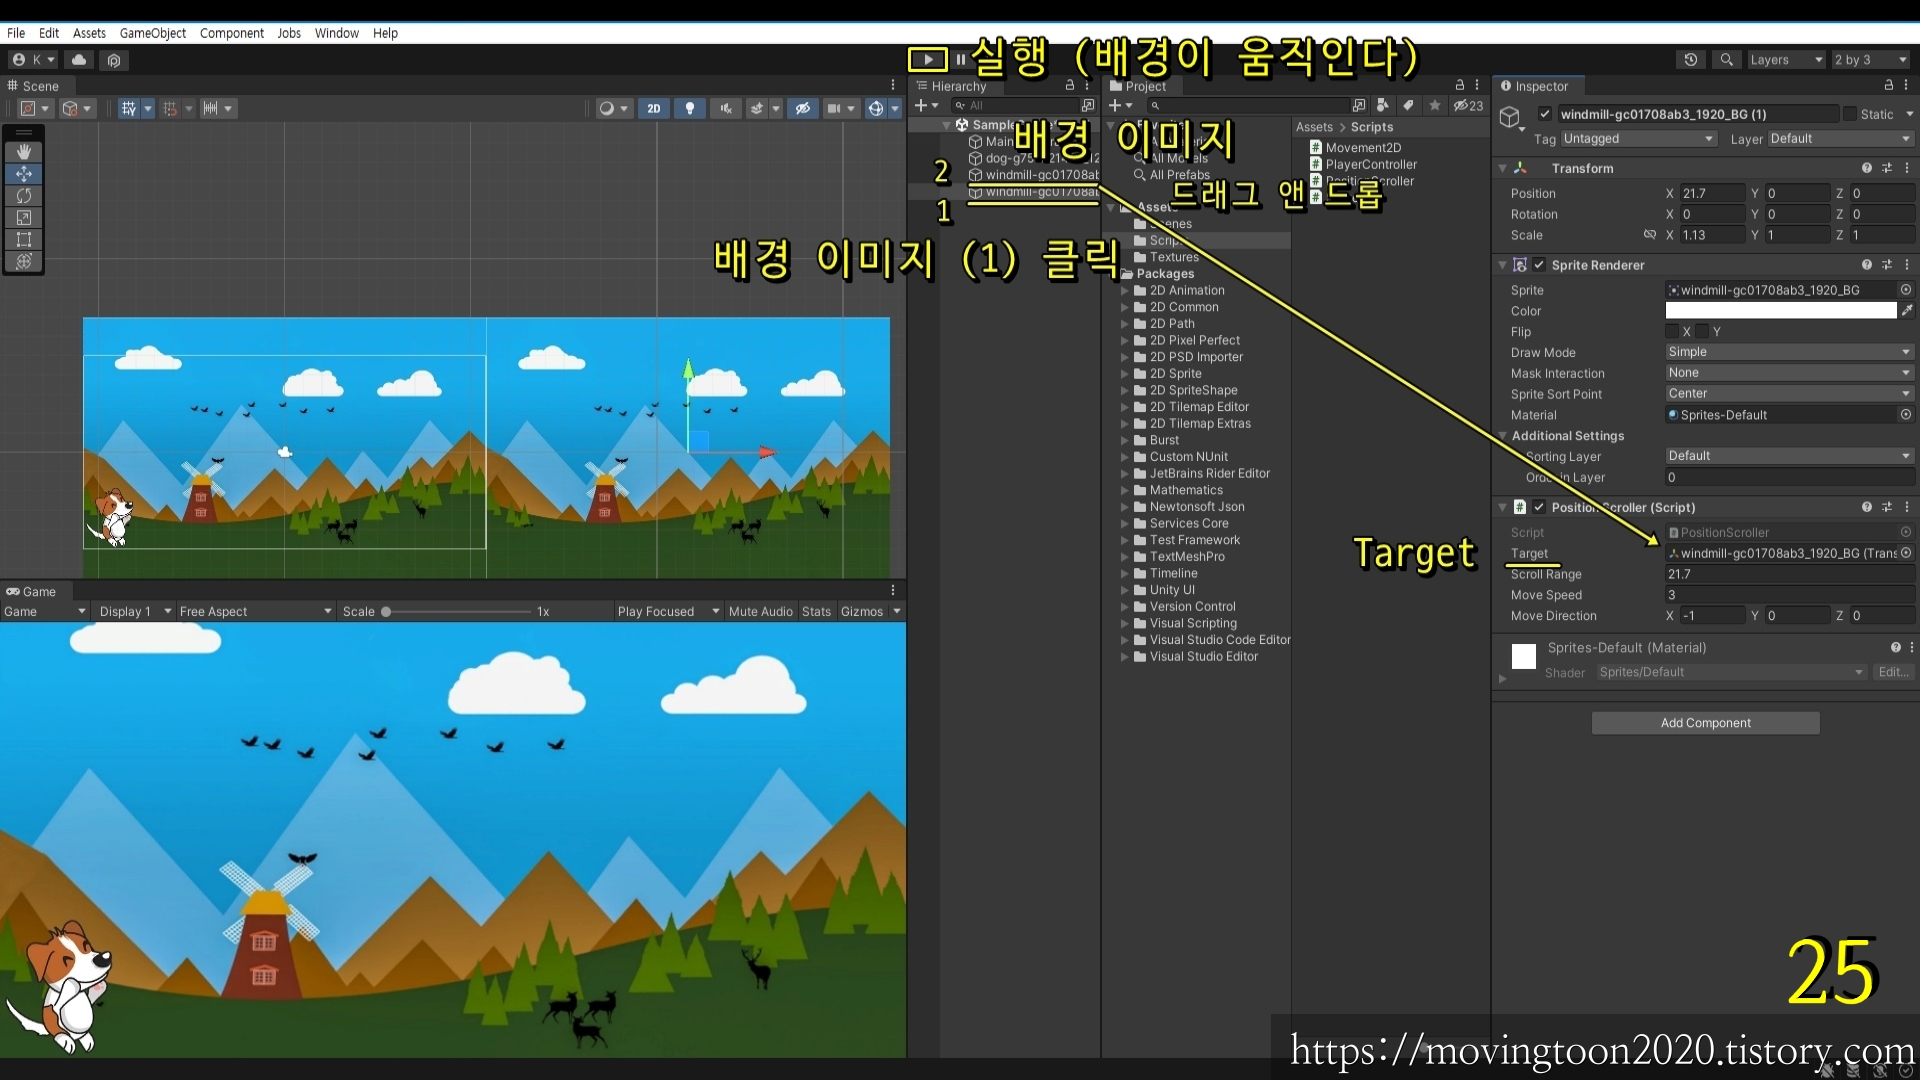Open the Sprite field object picker
The width and height of the screenshot is (1920, 1080).
tap(1906, 290)
